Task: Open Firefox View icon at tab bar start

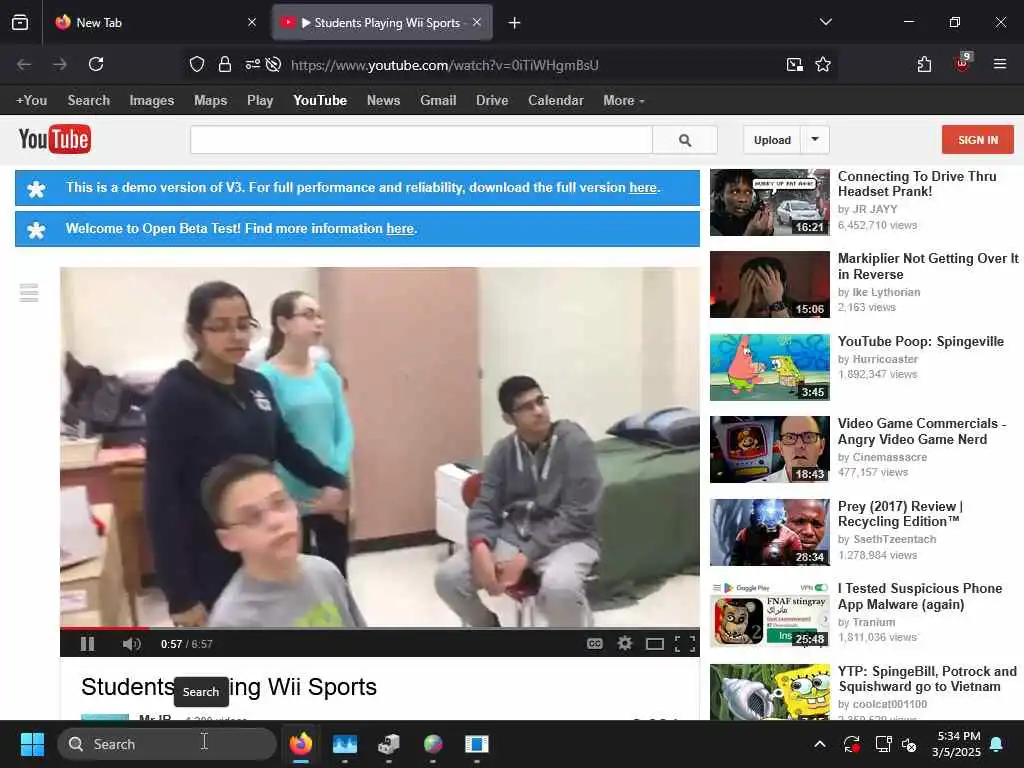Action: point(20,22)
